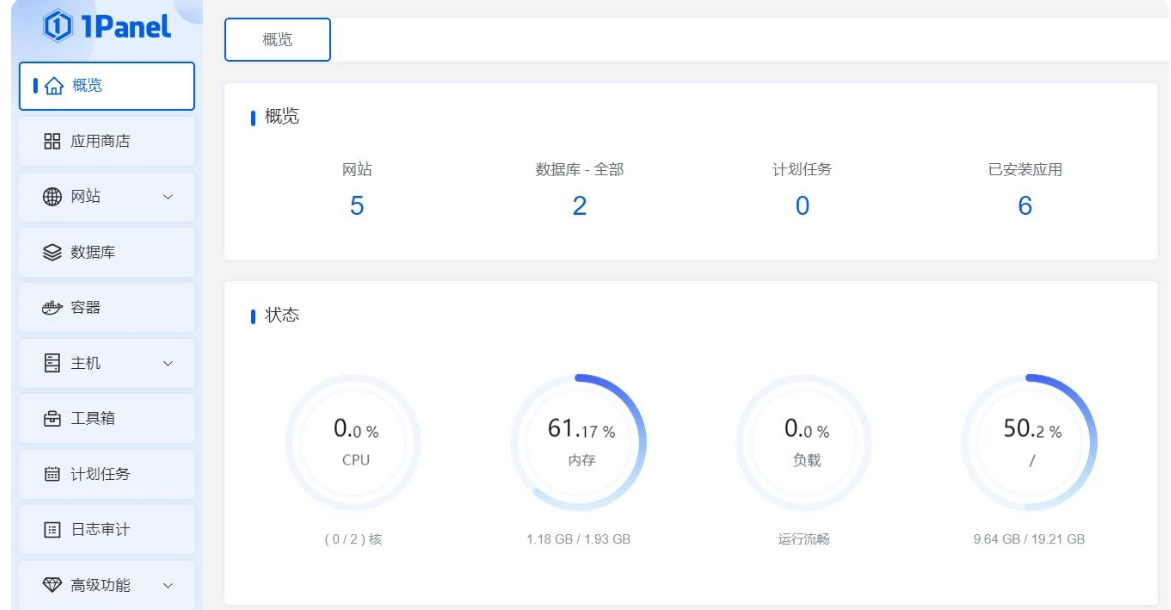
Task: Click the 主机 server icon
Action: (53, 363)
